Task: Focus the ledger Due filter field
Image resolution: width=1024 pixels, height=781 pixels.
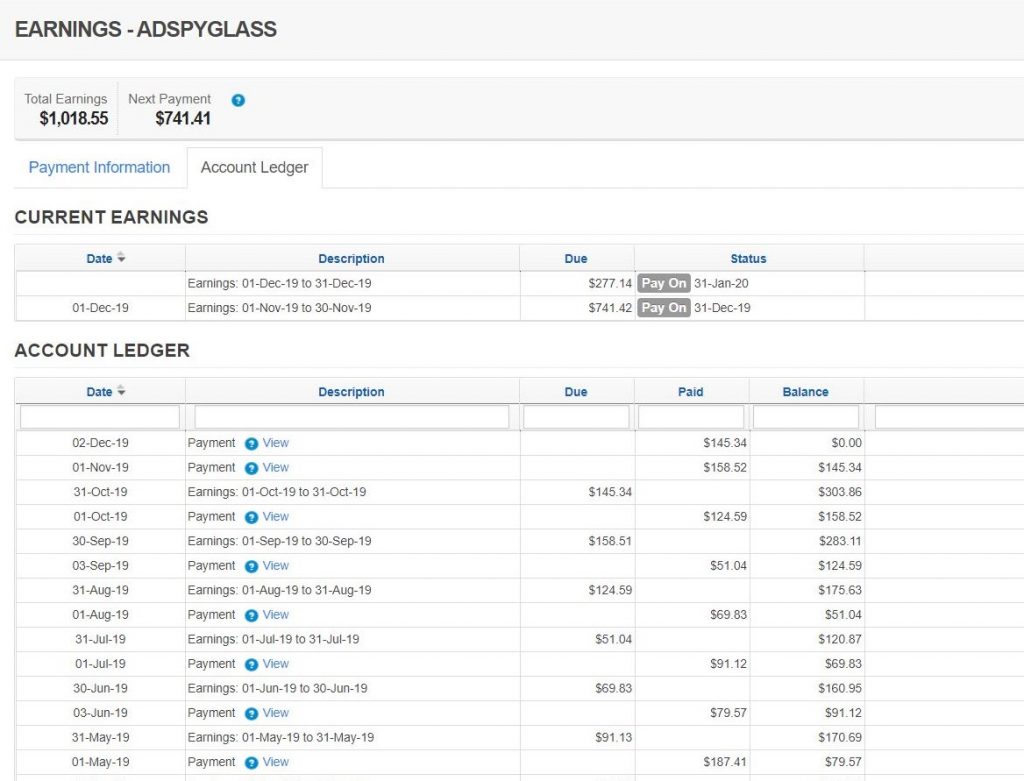Action: point(576,417)
